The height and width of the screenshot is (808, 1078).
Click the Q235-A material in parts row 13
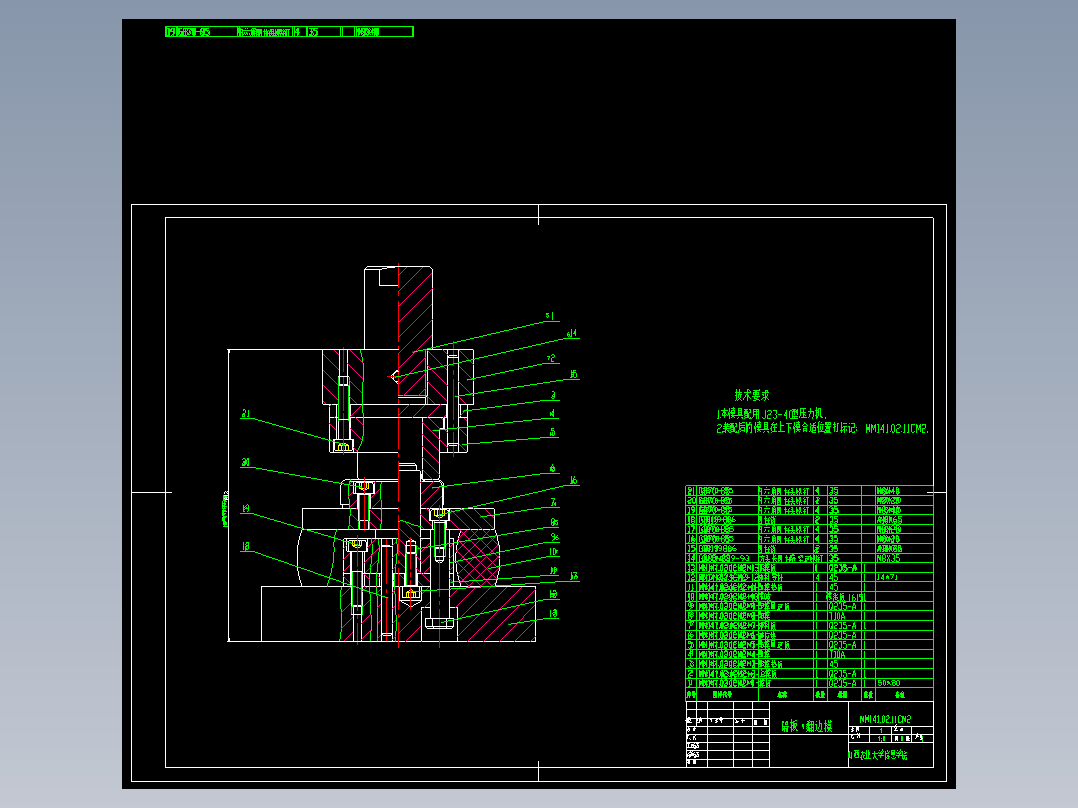point(843,568)
